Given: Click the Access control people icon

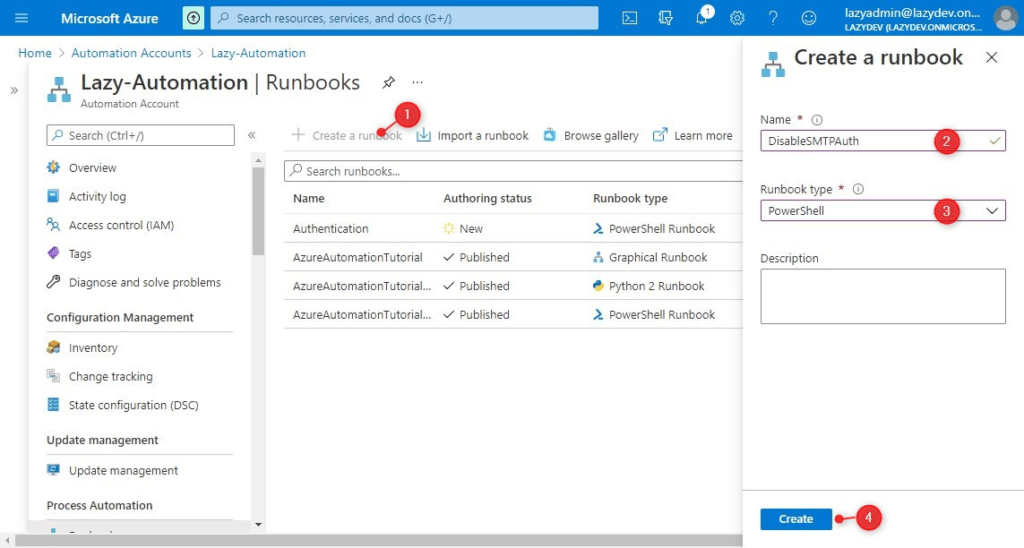Looking at the screenshot, I should (54, 225).
